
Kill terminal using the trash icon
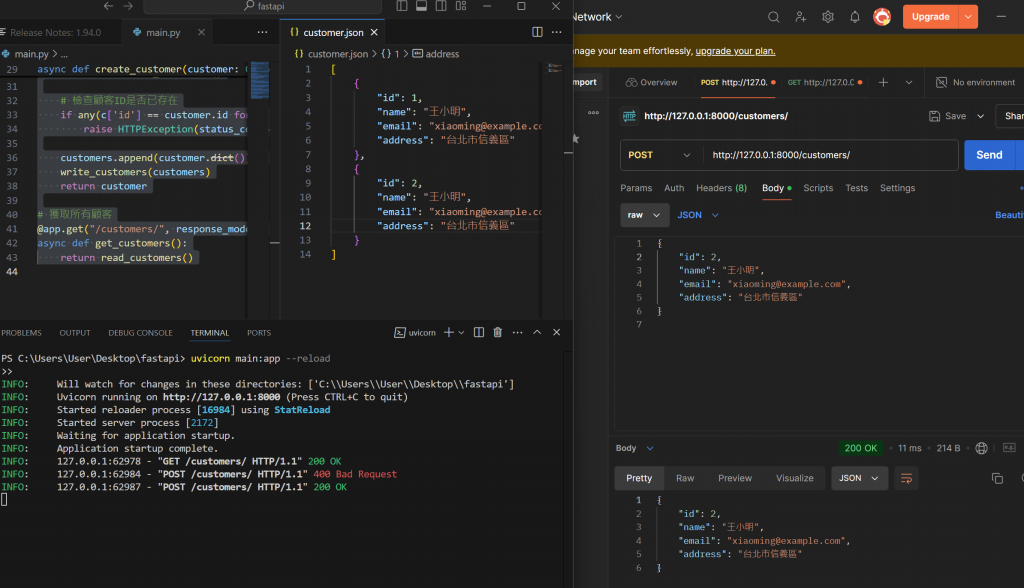click(497, 332)
